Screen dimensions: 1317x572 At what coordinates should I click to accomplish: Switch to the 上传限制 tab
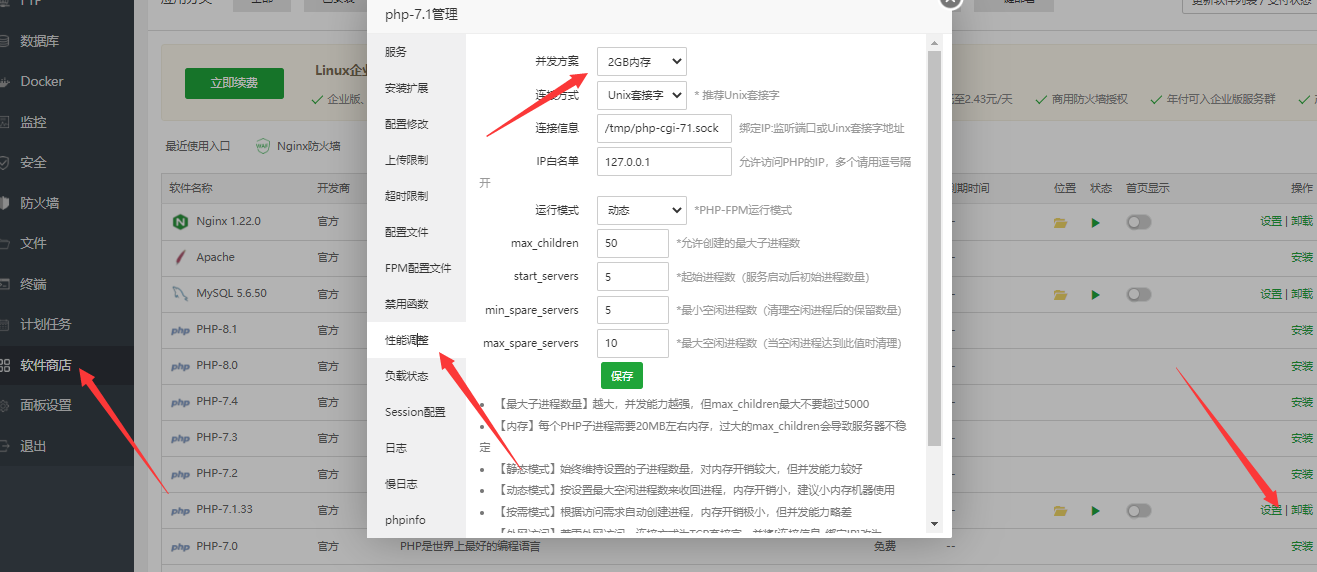coord(416,160)
